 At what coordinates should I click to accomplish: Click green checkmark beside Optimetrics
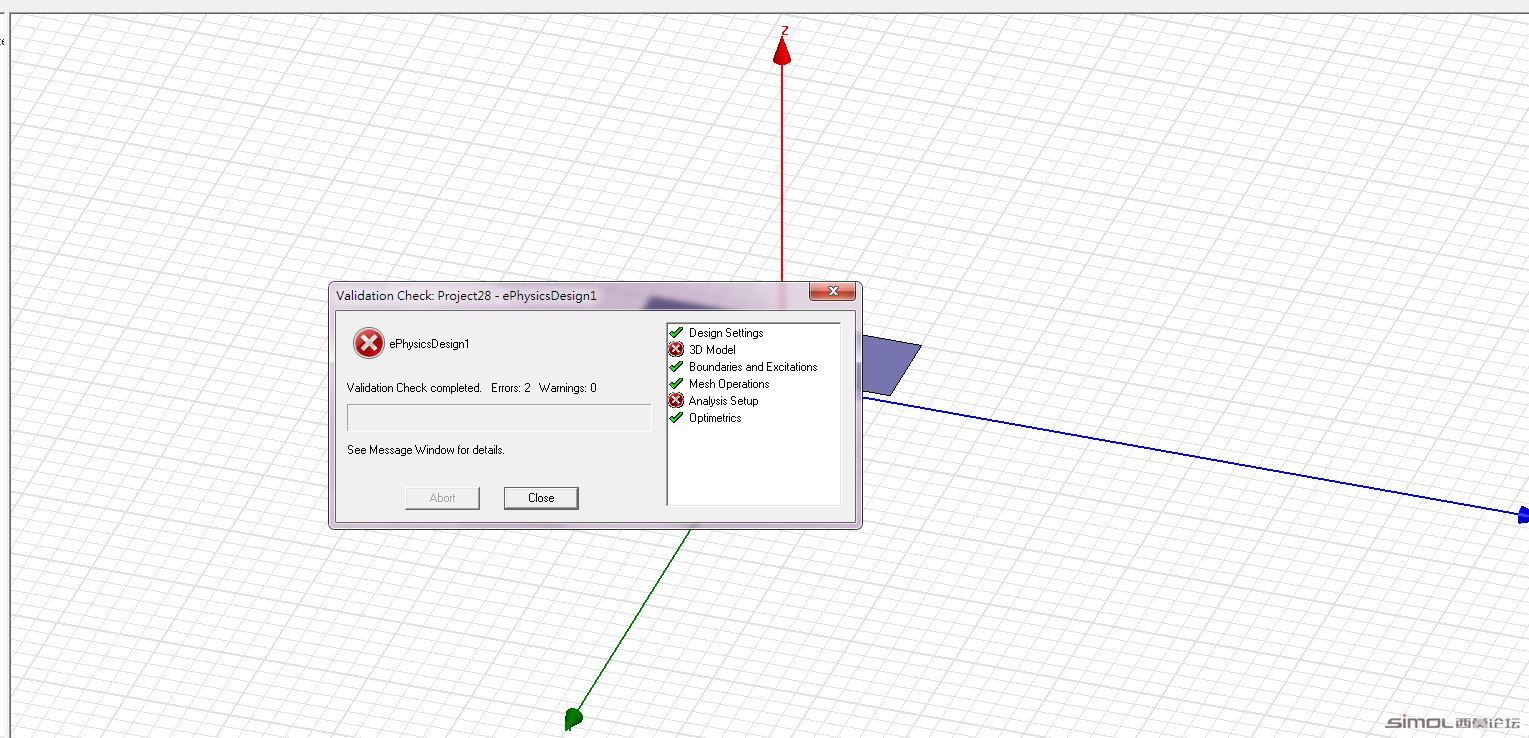(676, 417)
